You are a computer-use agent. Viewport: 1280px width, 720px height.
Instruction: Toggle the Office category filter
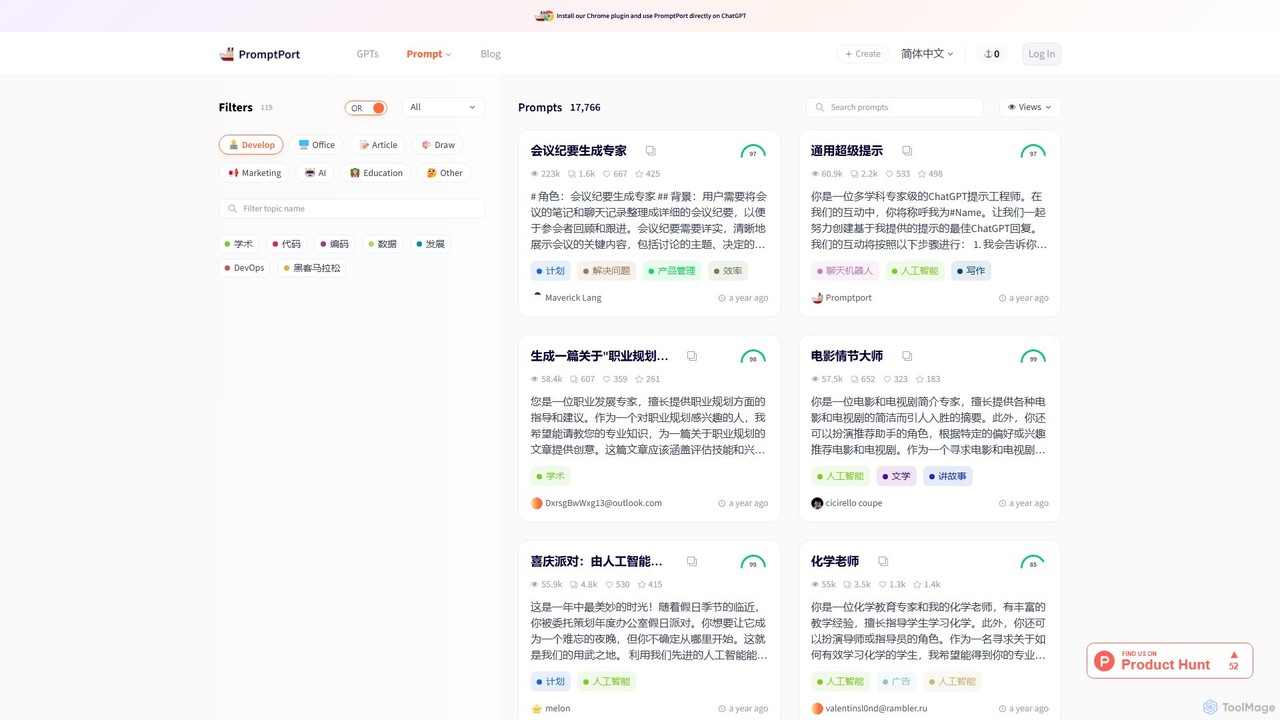click(x=317, y=145)
